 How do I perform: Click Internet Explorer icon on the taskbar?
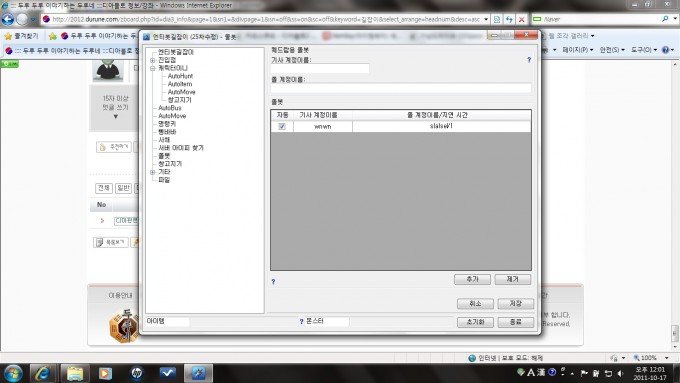43,373
